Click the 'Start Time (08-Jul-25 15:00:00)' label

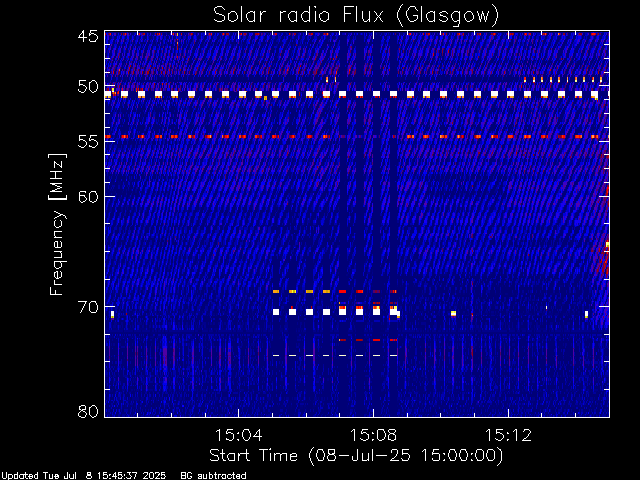click(x=356, y=456)
